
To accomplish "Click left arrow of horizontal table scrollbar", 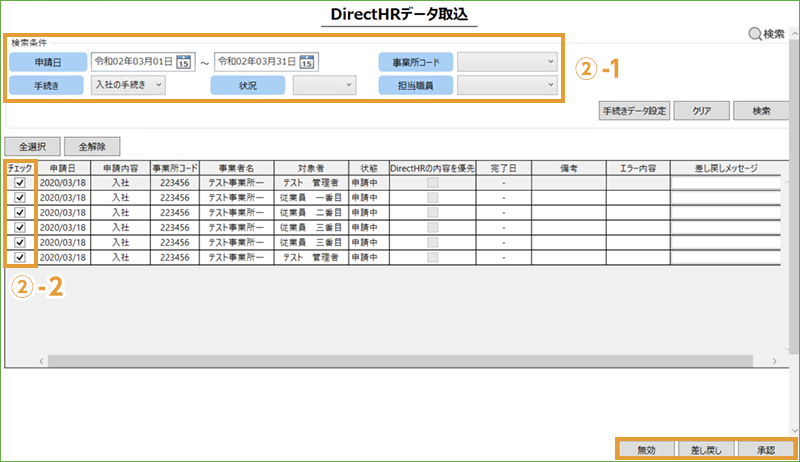I will [41, 361].
